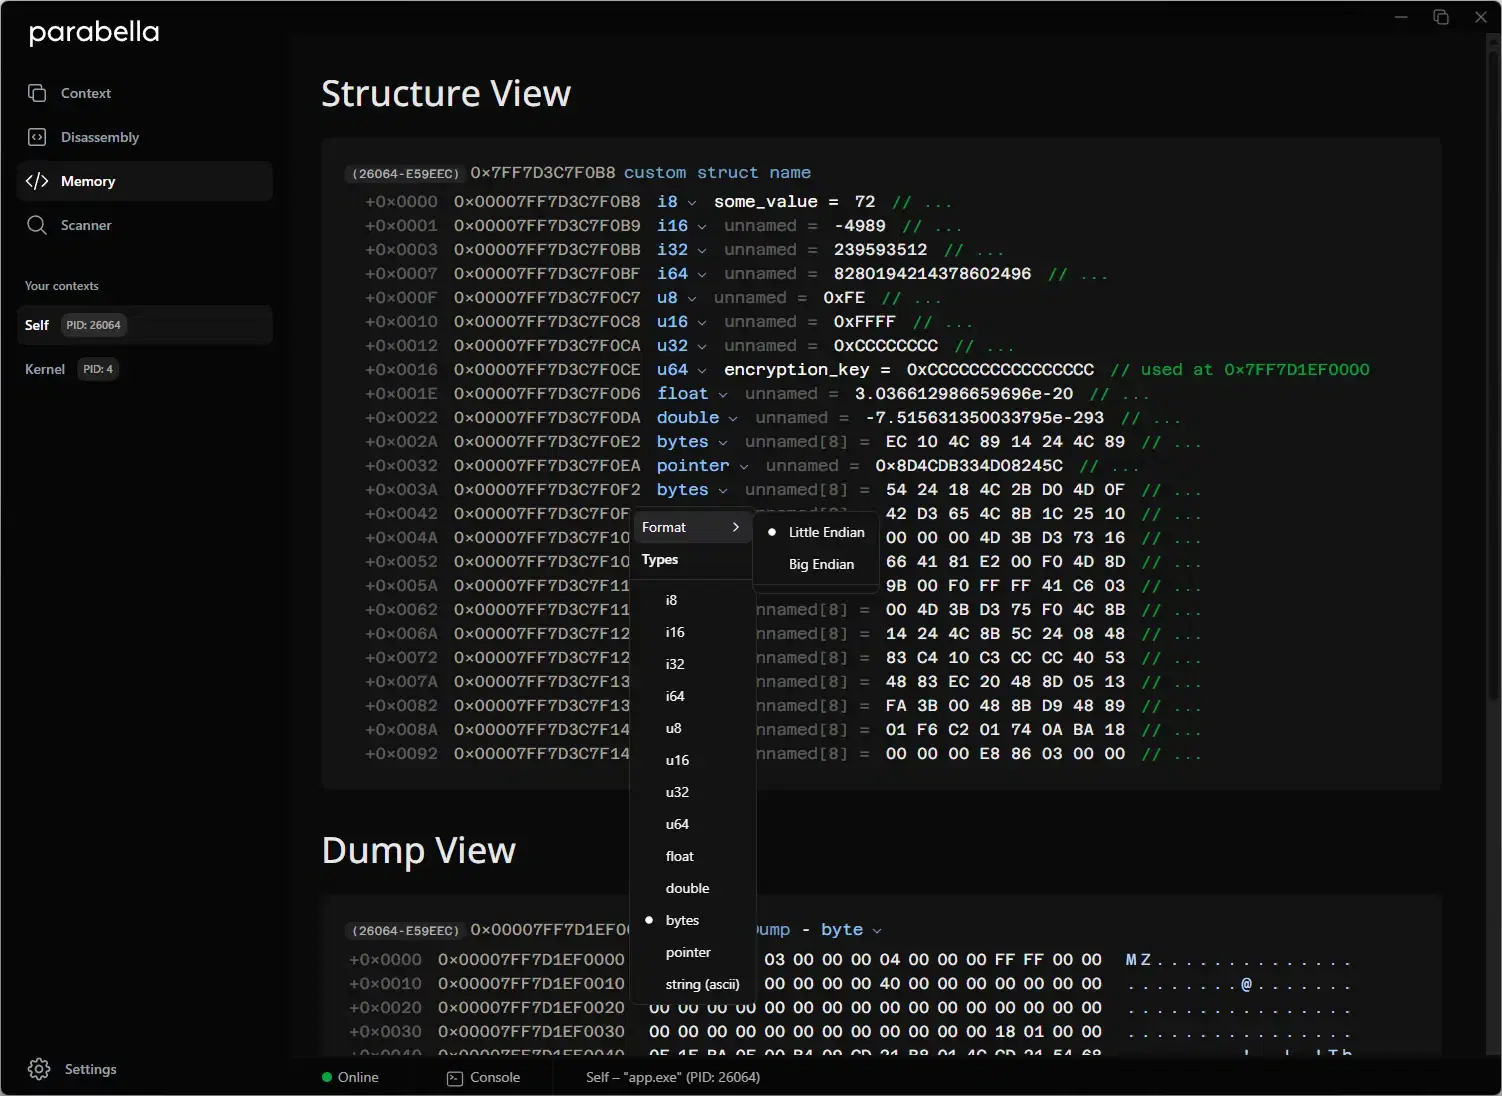This screenshot has width=1502, height=1096.
Task: Follow the used at 0x7FF7D1EF0000 link
Action: 1295,369
